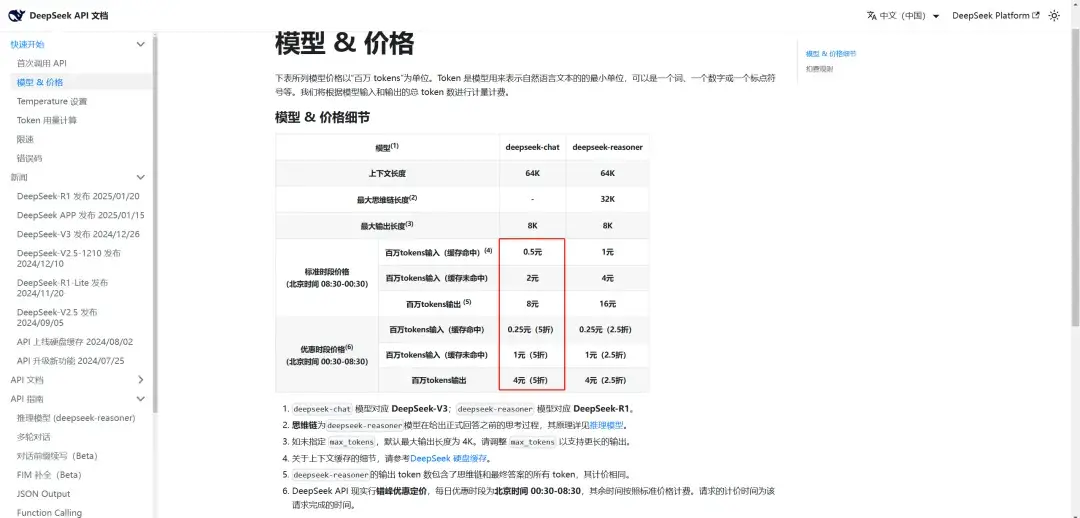Click the 上下文长度 row label
Screen dimensions: 1080x518
pyautogui.click(x=387, y=174)
